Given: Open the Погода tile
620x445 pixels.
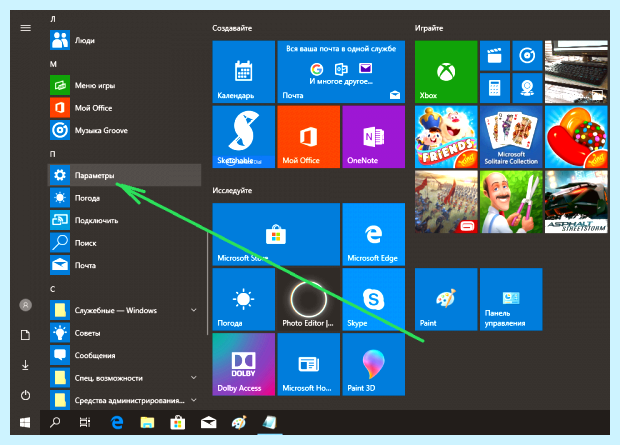Looking at the screenshot, I should pyautogui.click(x=244, y=299).
